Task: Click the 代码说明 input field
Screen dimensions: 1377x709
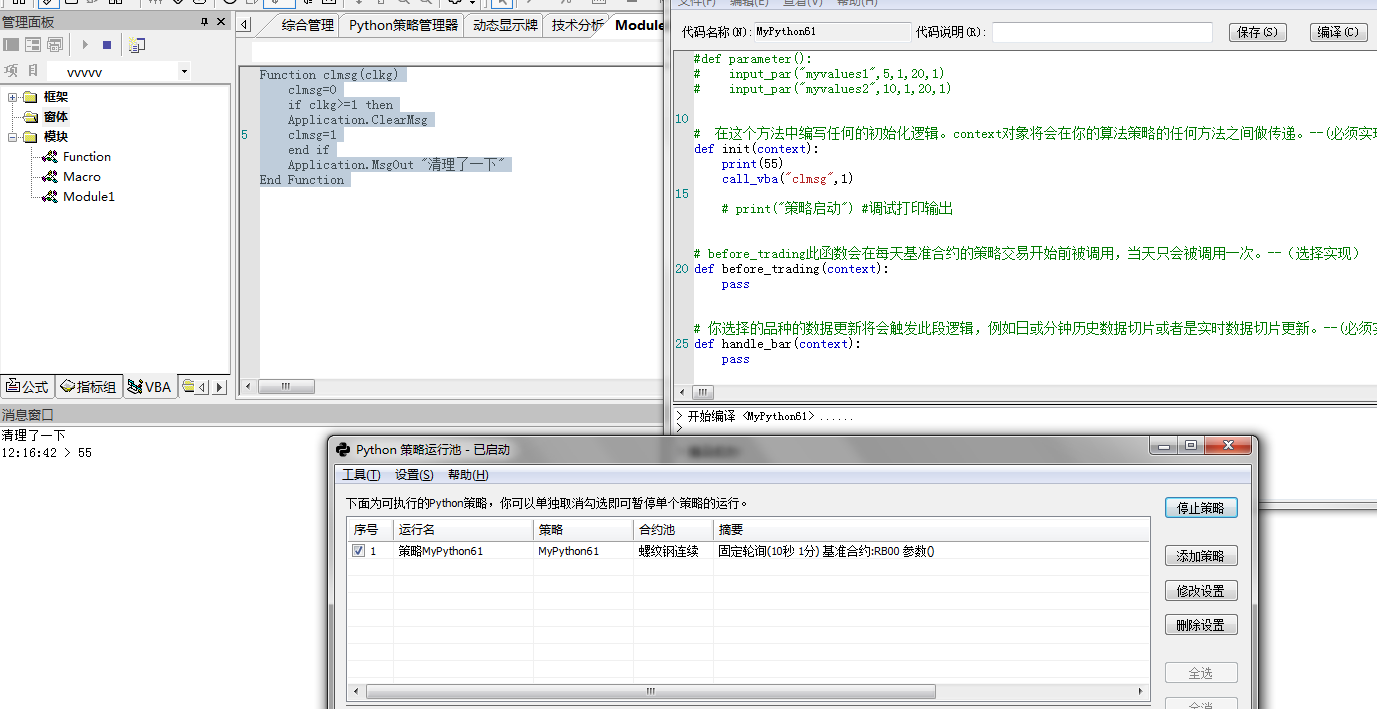Action: click(x=1102, y=32)
